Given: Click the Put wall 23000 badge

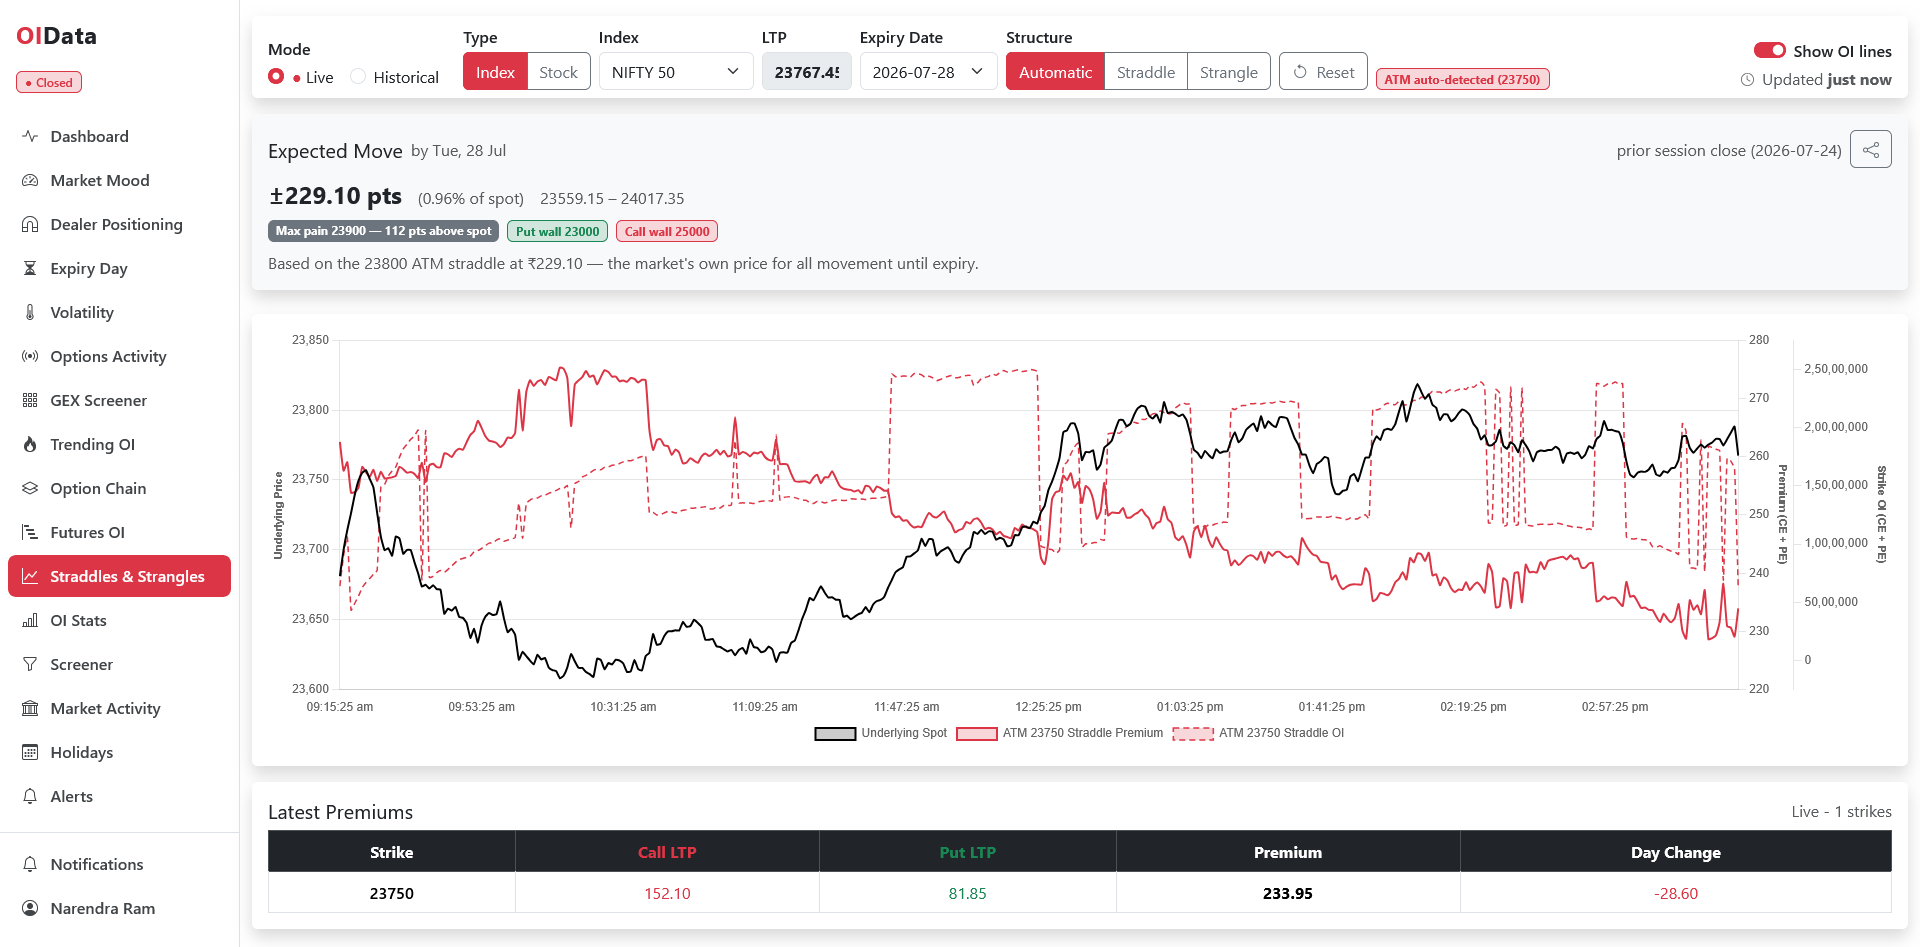Looking at the screenshot, I should 557,231.
